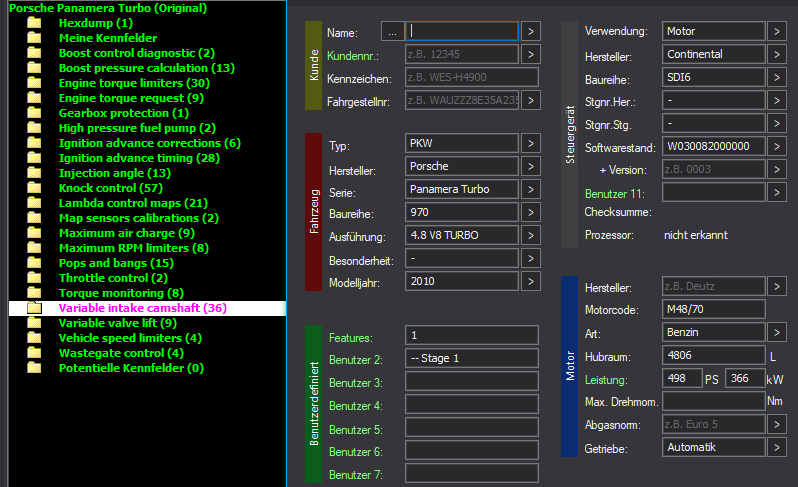Select the Wastegate control (4) label
798x487 pixels.
(x=121, y=353)
